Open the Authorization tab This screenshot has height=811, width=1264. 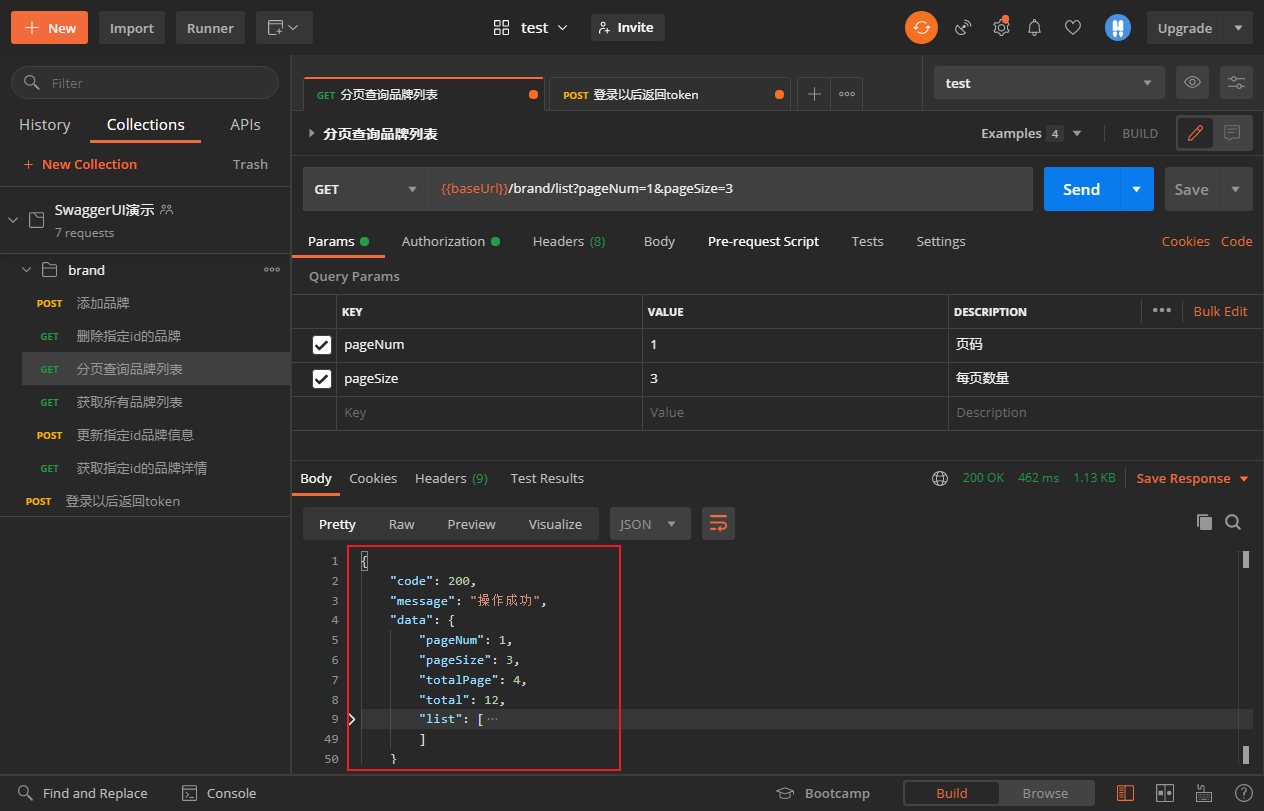tap(451, 241)
